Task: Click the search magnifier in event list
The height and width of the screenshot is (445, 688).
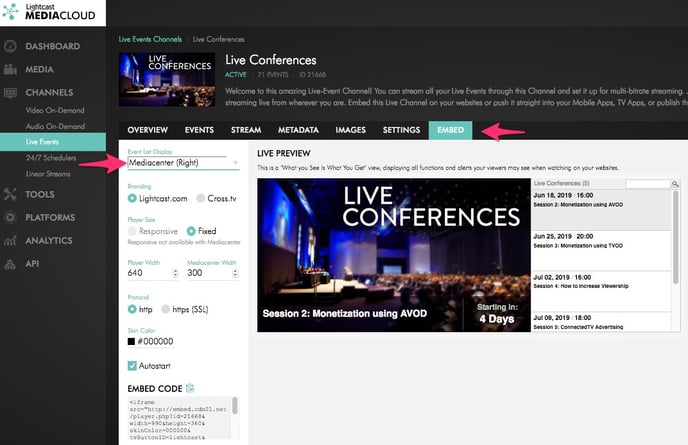Action: pos(675,184)
